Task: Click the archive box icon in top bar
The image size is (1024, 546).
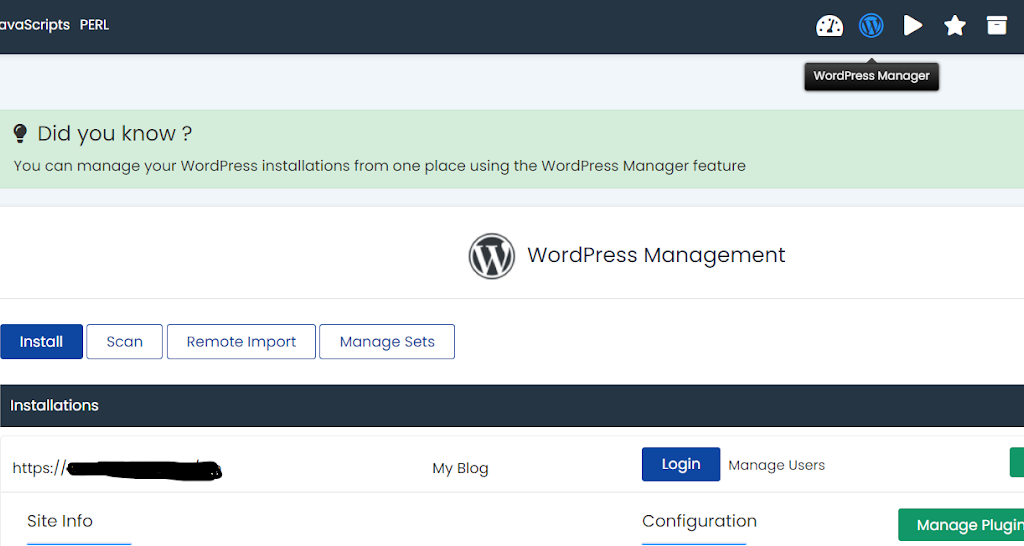Action: click(997, 25)
